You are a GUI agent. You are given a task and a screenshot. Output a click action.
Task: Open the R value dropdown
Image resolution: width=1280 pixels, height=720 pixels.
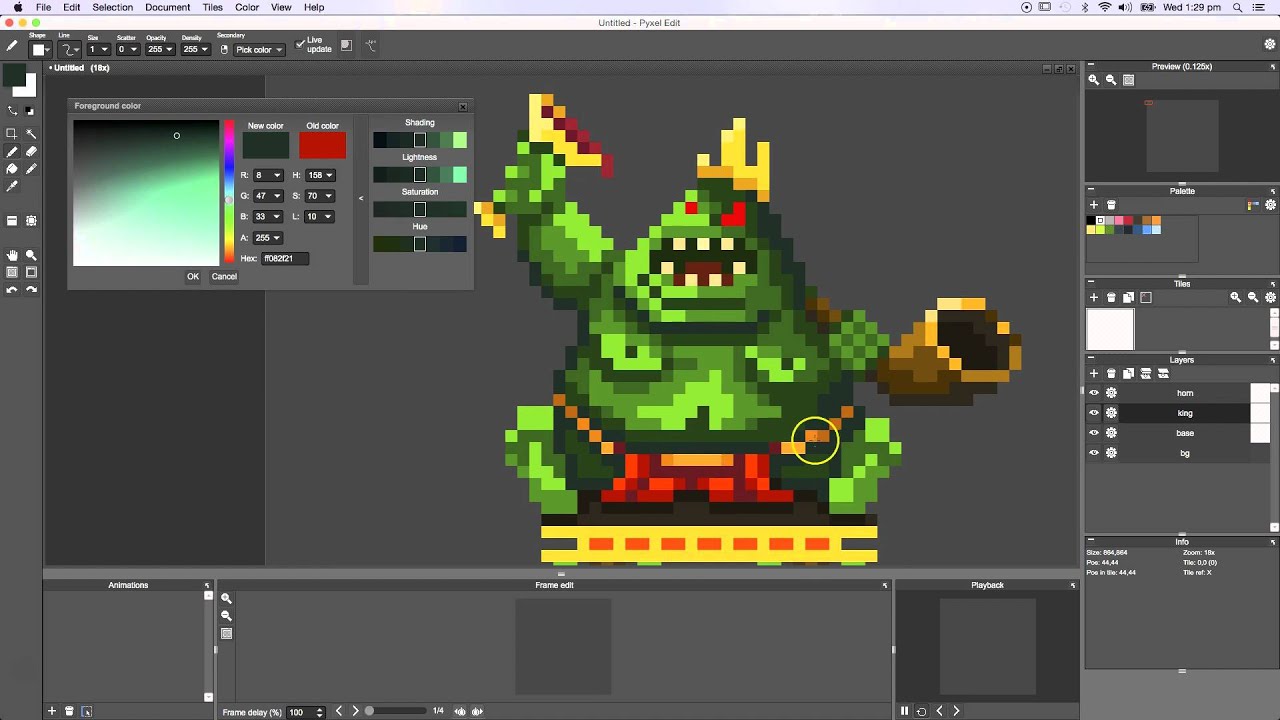[x=277, y=175]
